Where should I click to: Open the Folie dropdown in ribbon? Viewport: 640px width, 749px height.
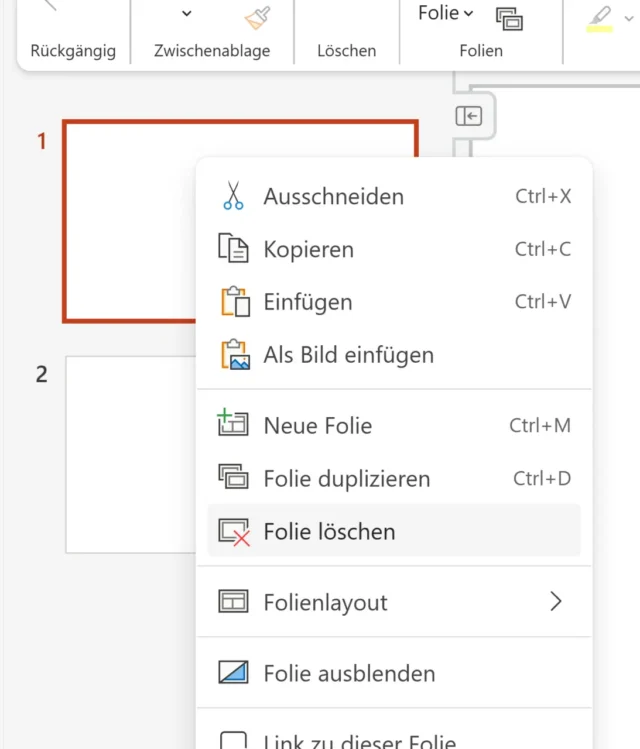click(446, 13)
